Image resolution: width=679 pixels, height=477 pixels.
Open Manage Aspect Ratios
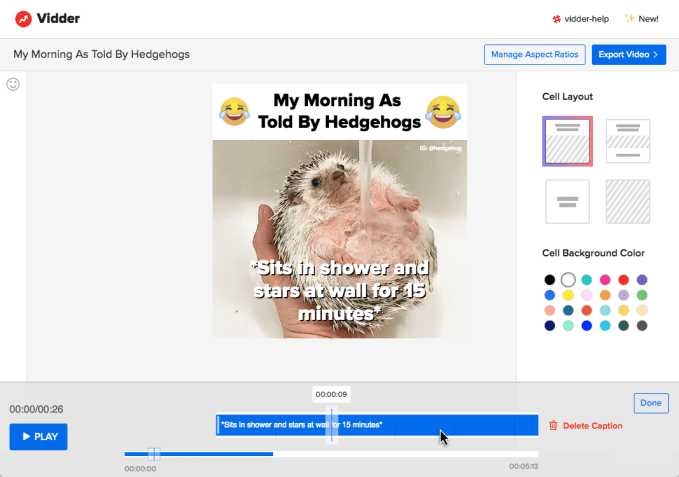pyautogui.click(x=534, y=54)
